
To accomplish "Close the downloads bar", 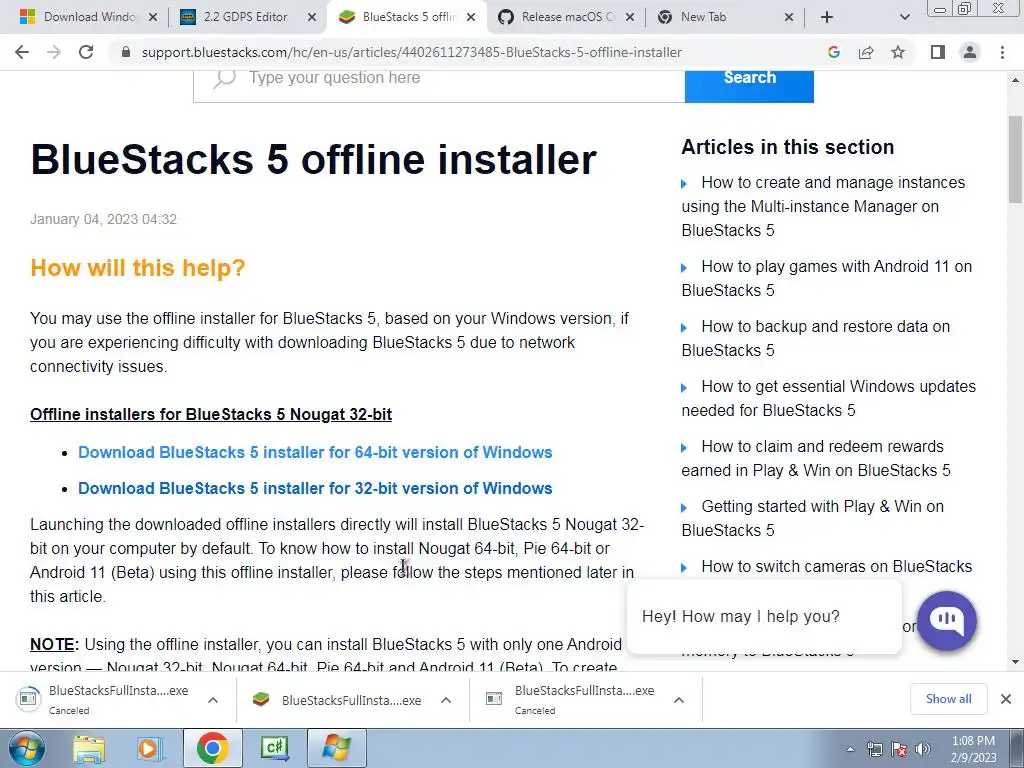I will [x=1006, y=699].
